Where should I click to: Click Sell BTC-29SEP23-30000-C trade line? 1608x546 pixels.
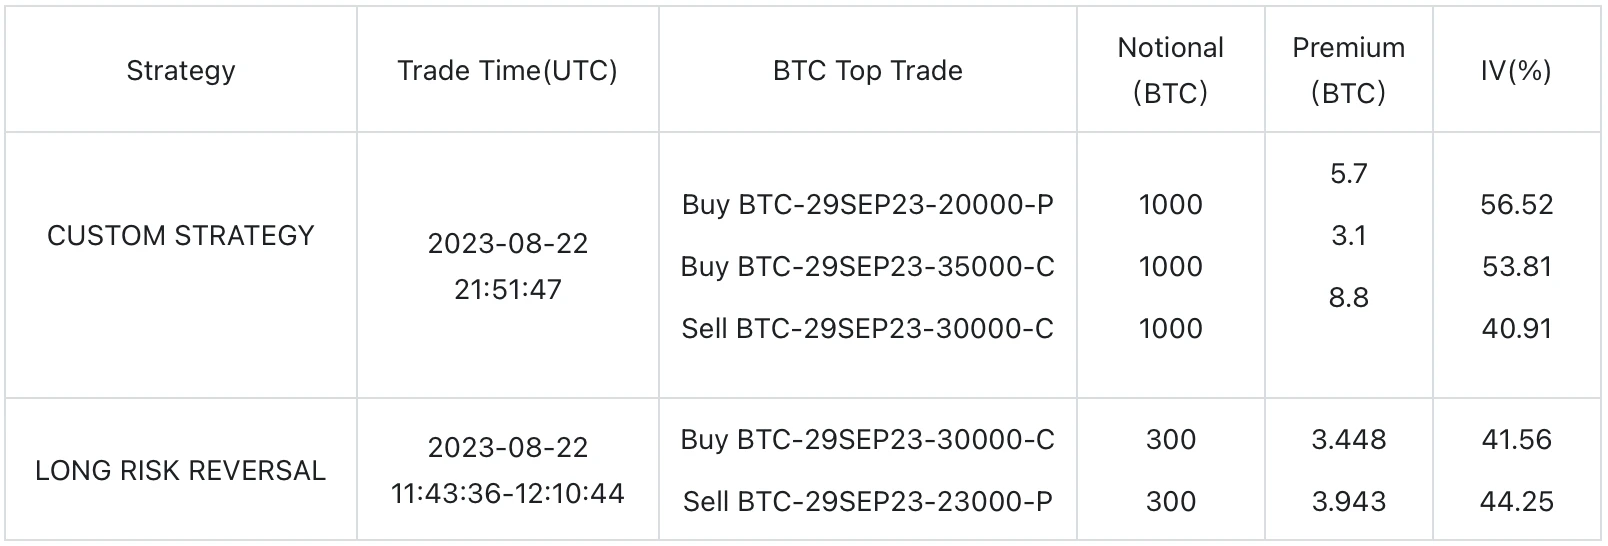(868, 329)
